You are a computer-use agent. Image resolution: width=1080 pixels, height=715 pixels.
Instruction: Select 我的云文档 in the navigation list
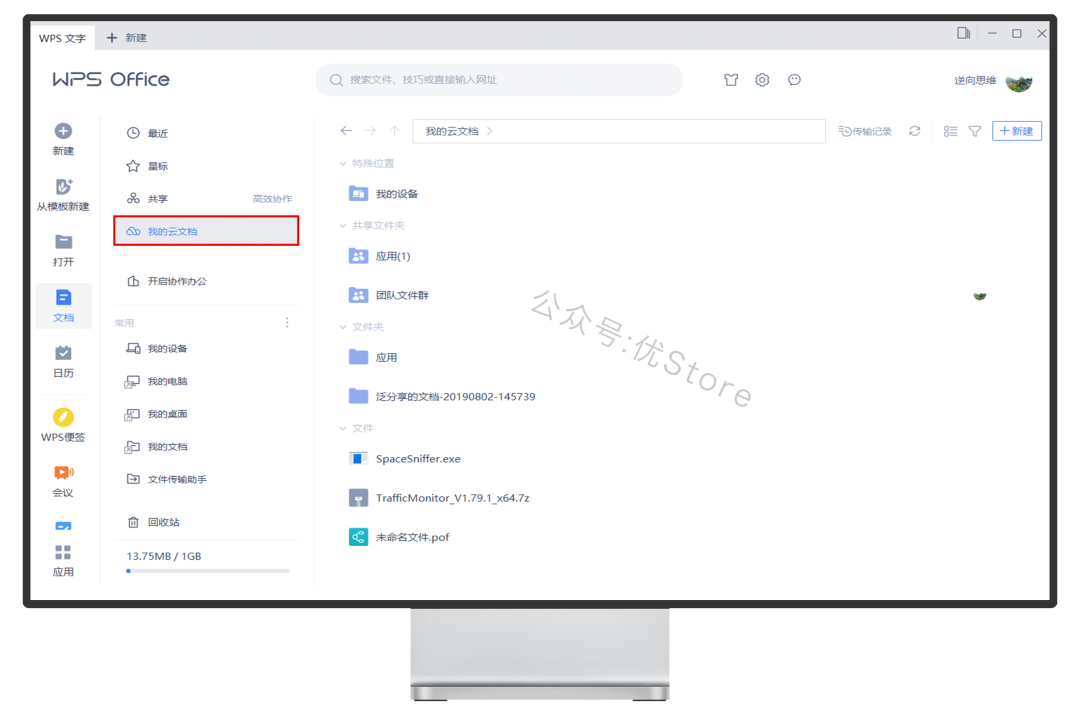(x=207, y=231)
